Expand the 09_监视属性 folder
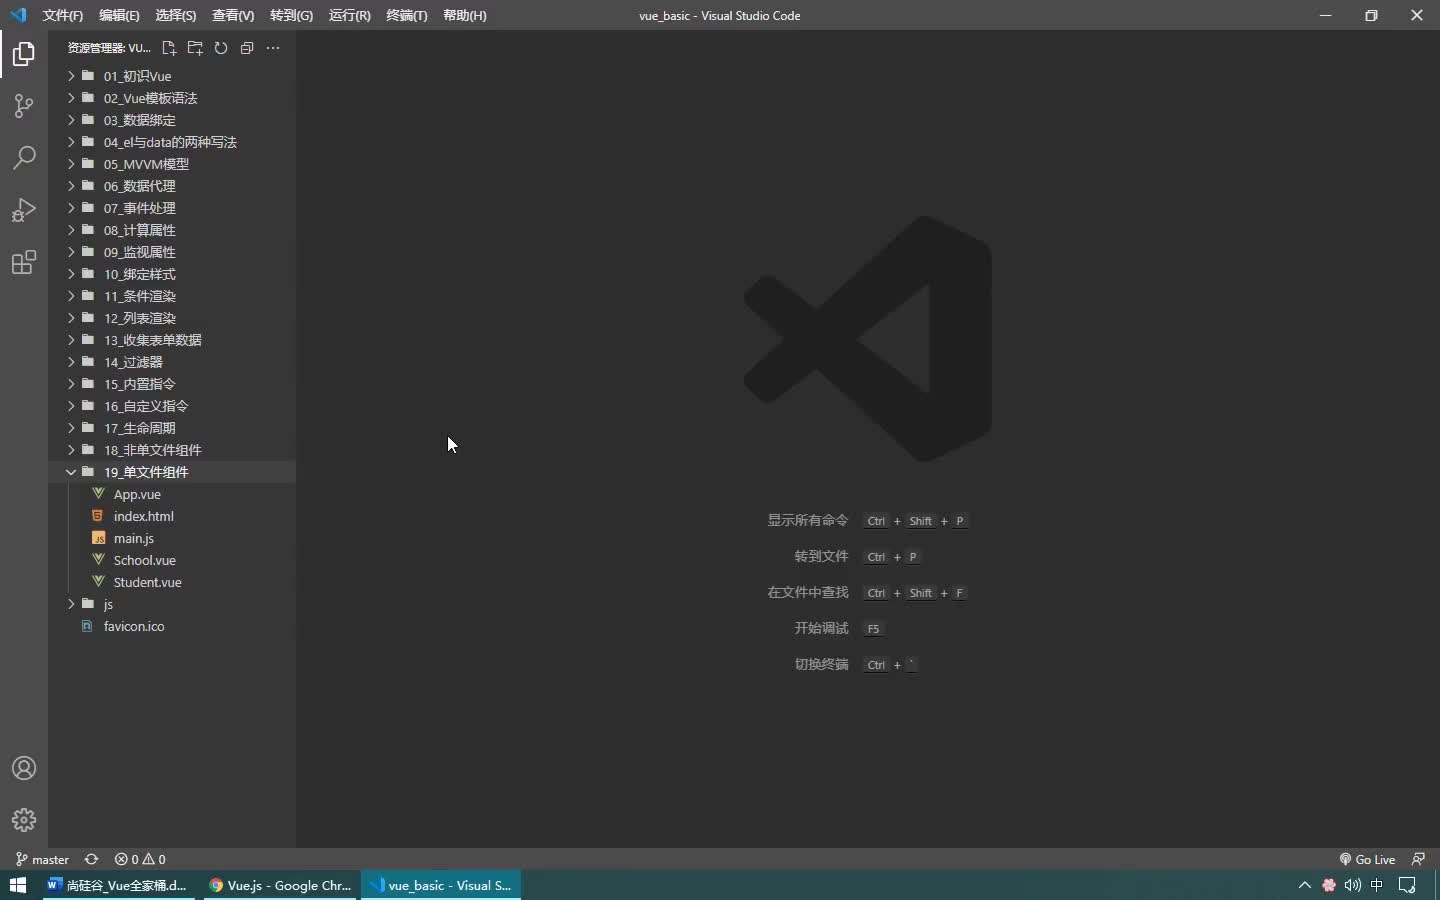Image resolution: width=1440 pixels, height=900 pixels. tap(172, 252)
